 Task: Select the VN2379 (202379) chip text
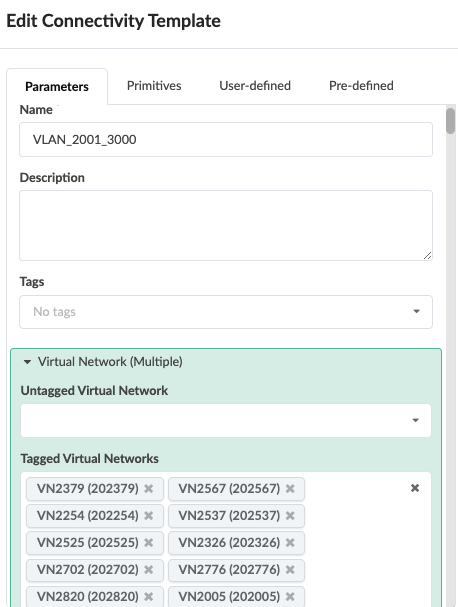pos(87,489)
